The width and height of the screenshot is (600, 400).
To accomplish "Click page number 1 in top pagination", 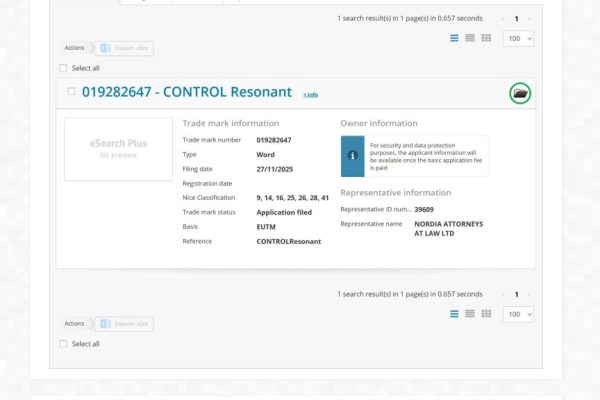I will click(516, 18).
